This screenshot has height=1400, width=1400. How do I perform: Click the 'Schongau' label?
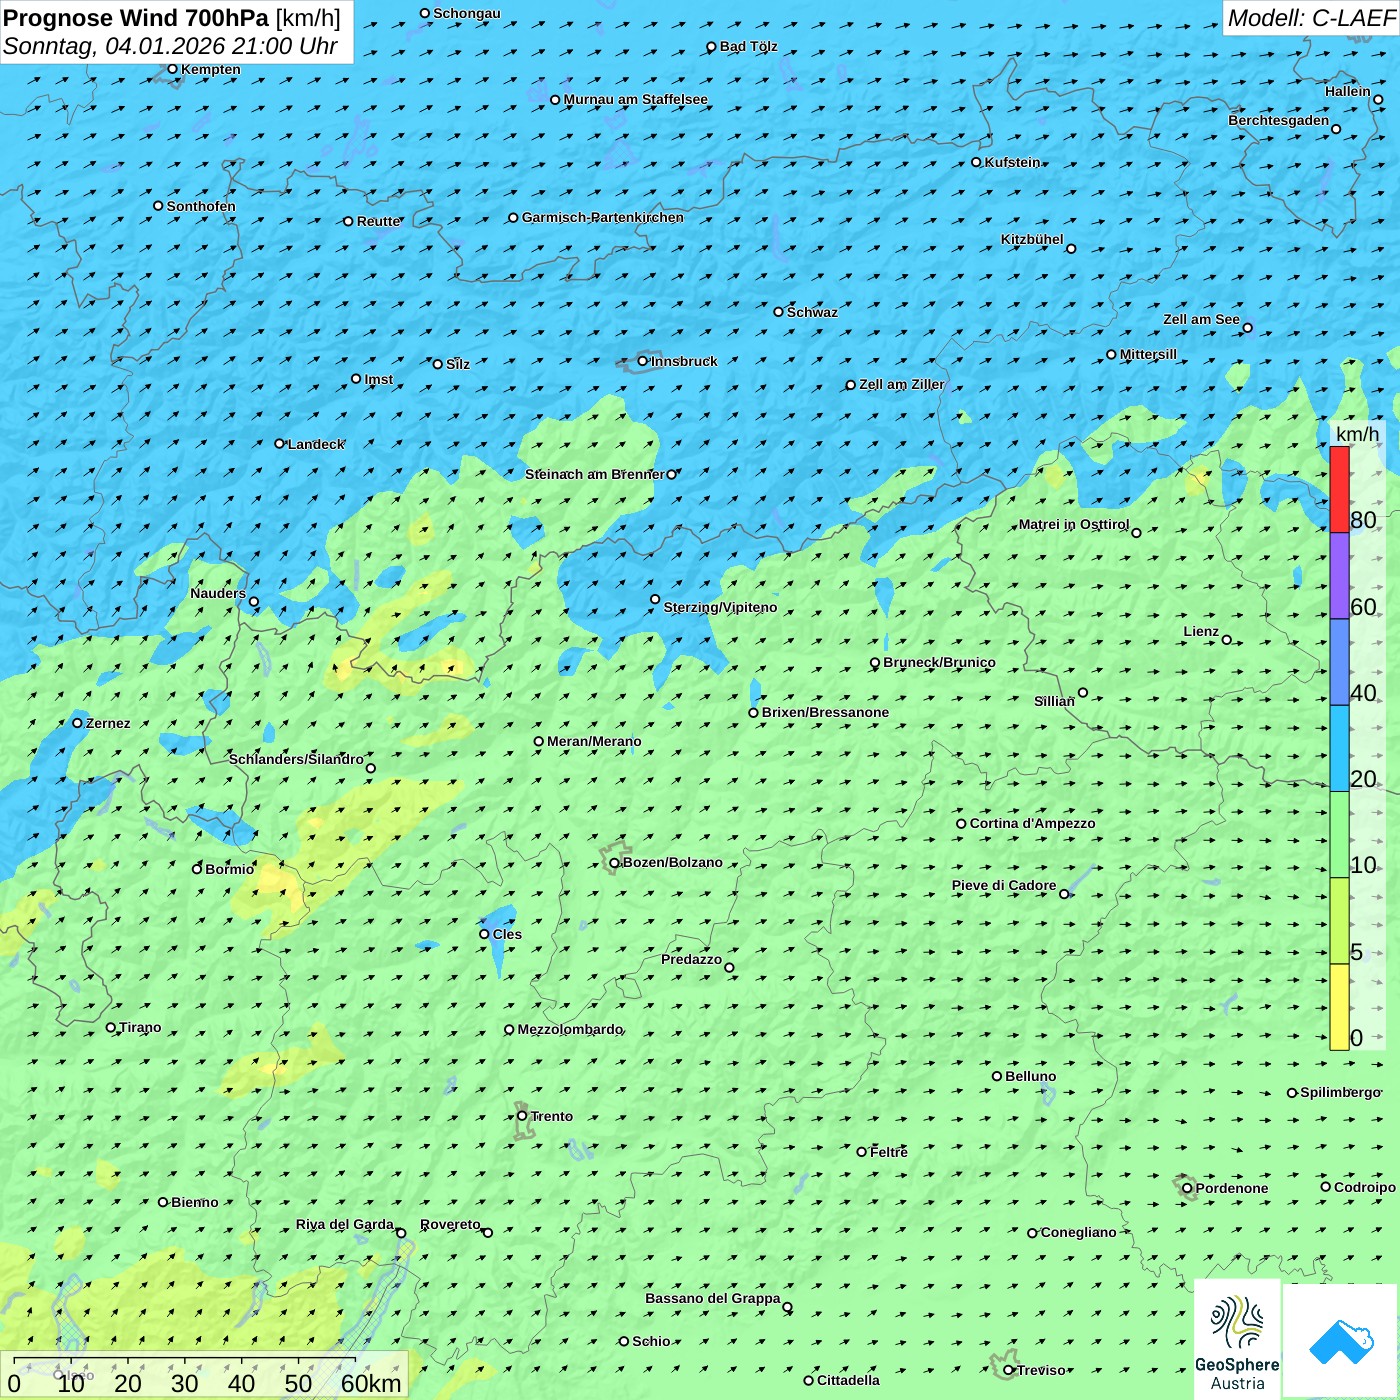tap(466, 13)
